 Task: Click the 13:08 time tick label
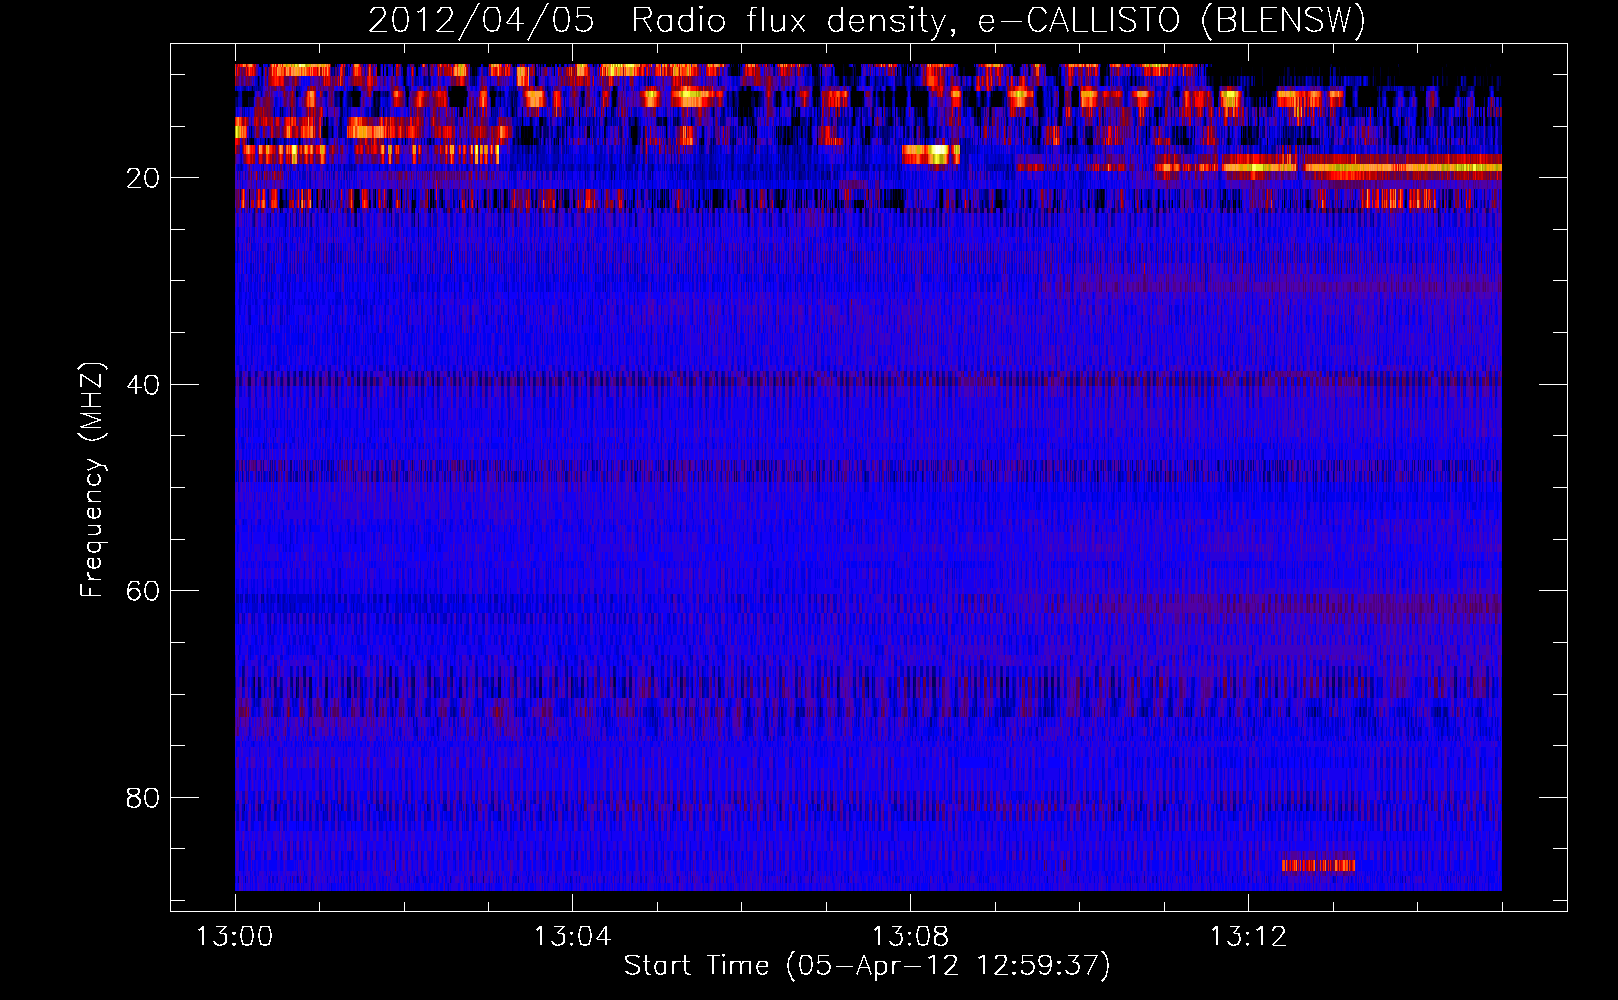point(910,937)
